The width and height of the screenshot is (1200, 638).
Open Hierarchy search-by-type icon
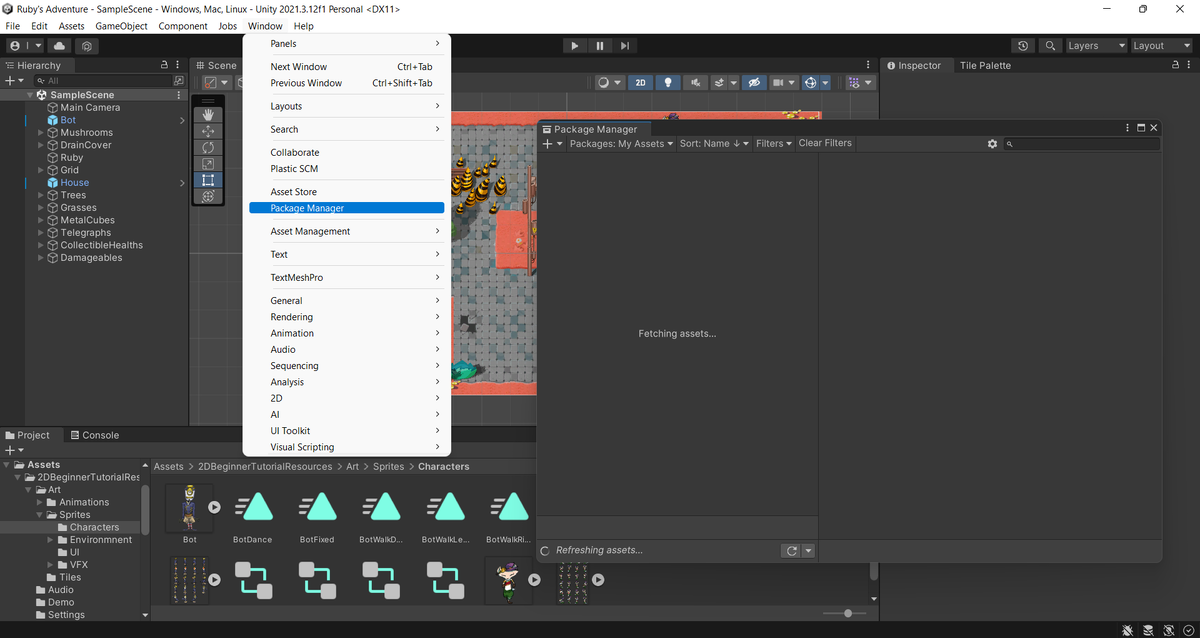(179, 81)
